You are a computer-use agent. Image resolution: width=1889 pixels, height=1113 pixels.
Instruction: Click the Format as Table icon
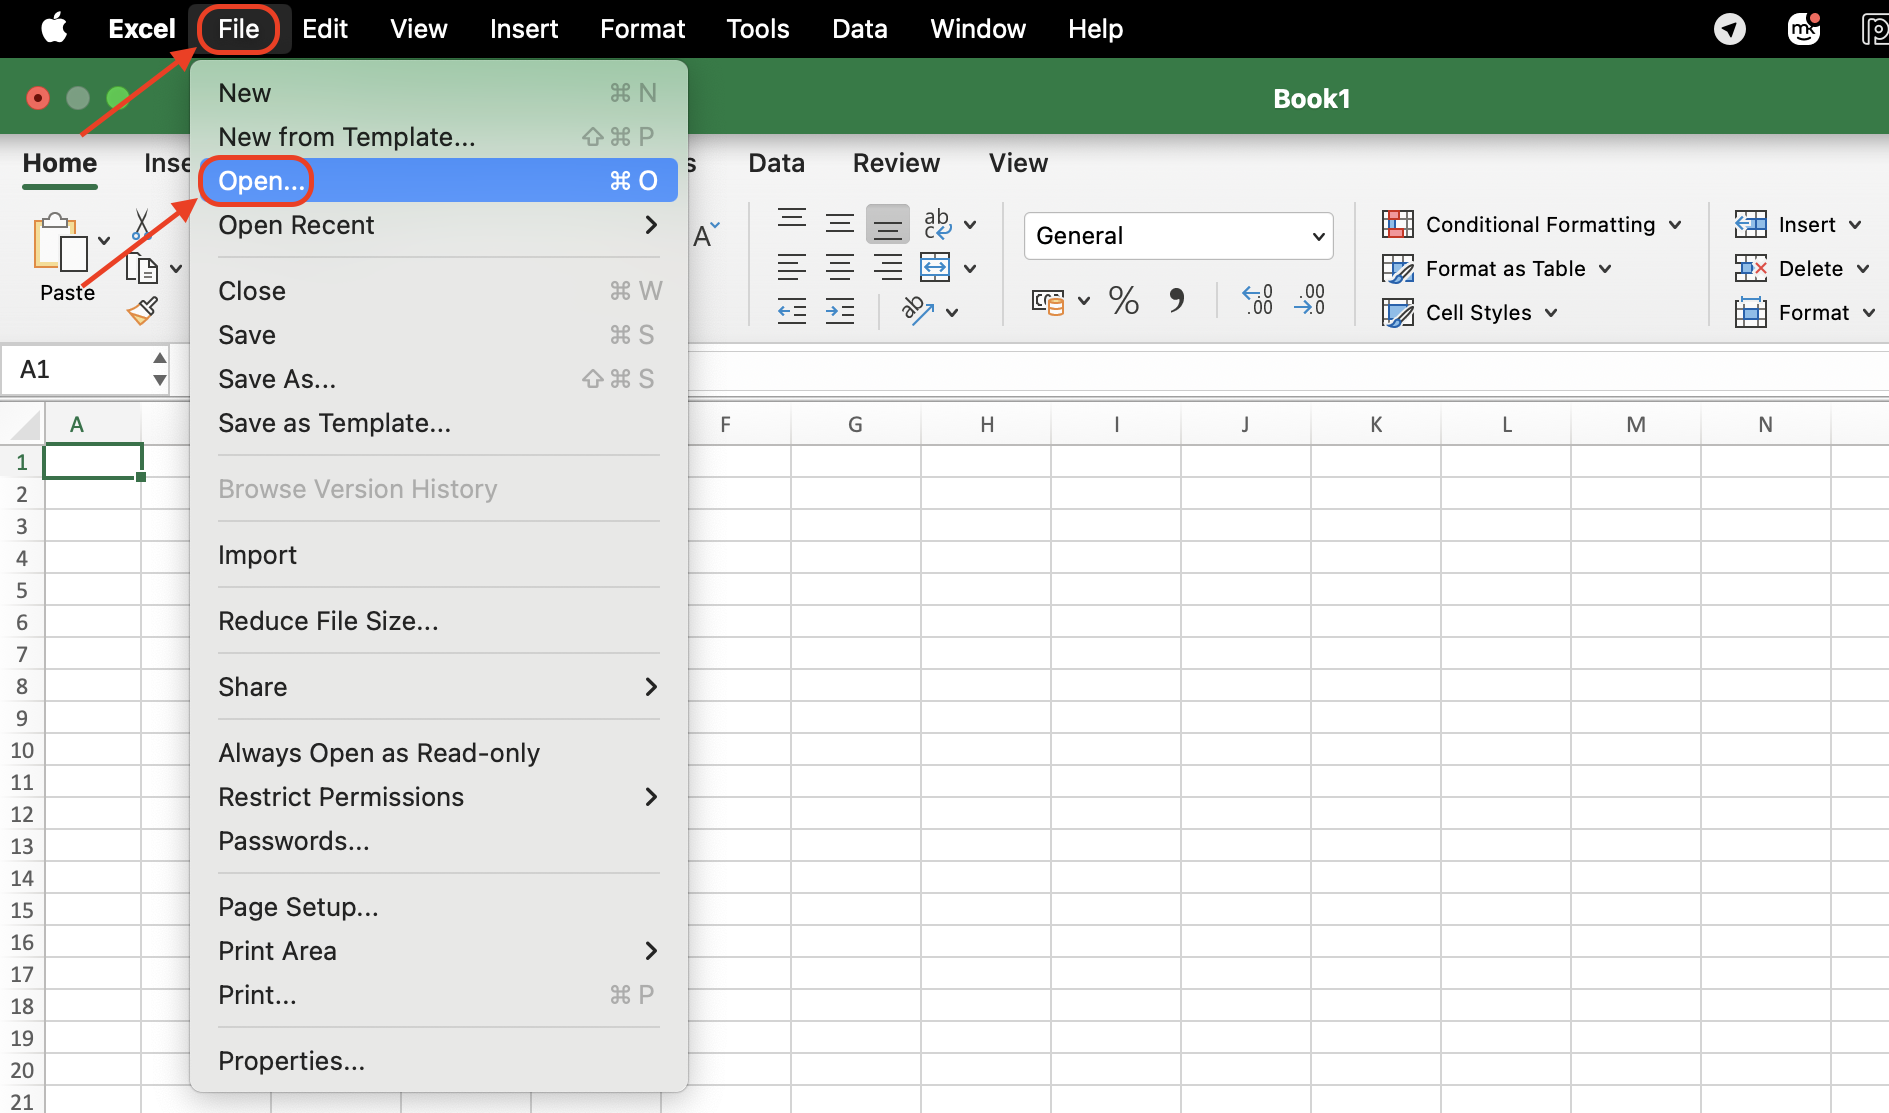coord(1396,268)
